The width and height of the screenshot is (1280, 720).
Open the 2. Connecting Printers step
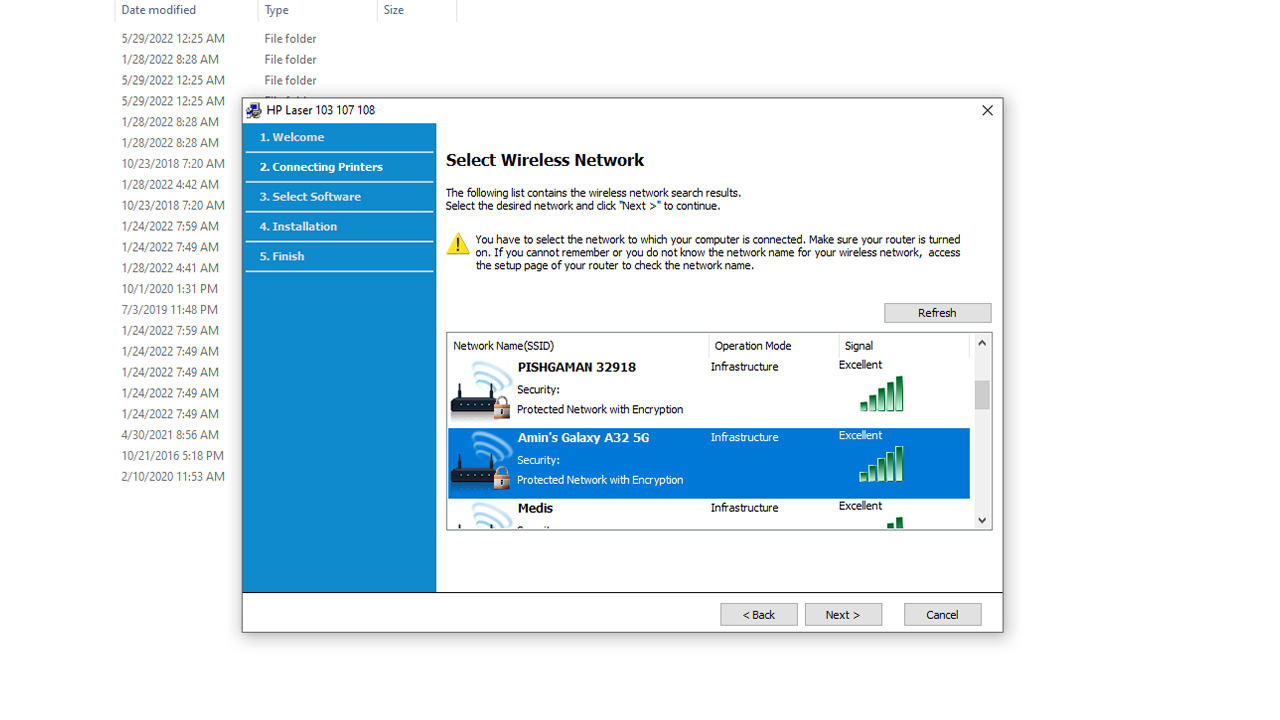tap(339, 167)
